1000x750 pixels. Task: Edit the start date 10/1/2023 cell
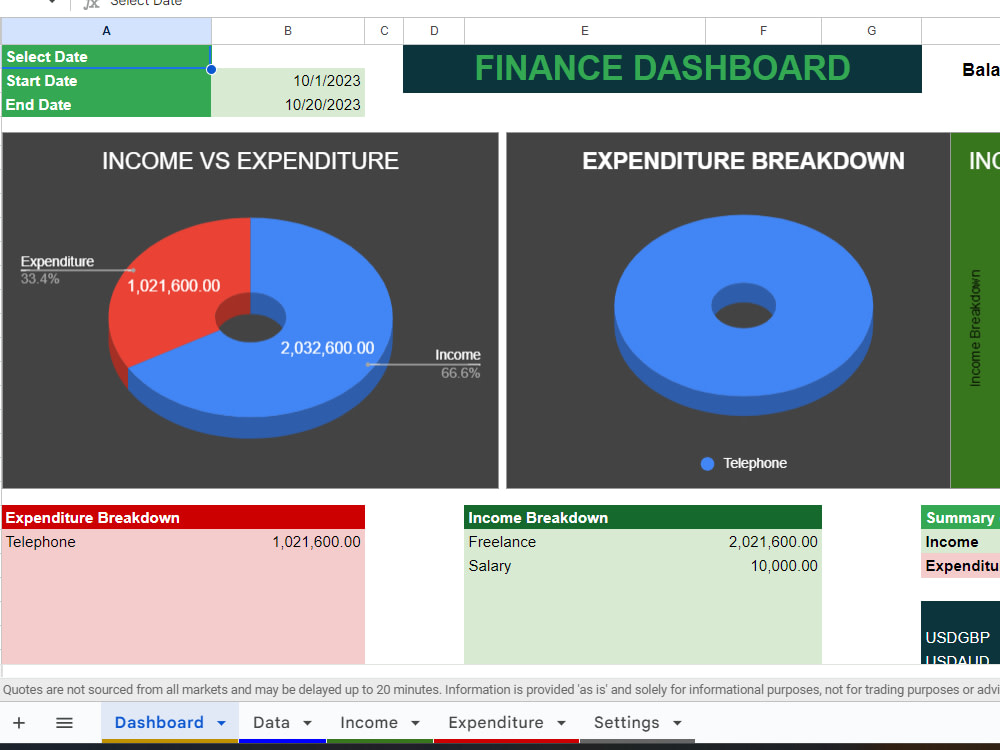coord(288,81)
